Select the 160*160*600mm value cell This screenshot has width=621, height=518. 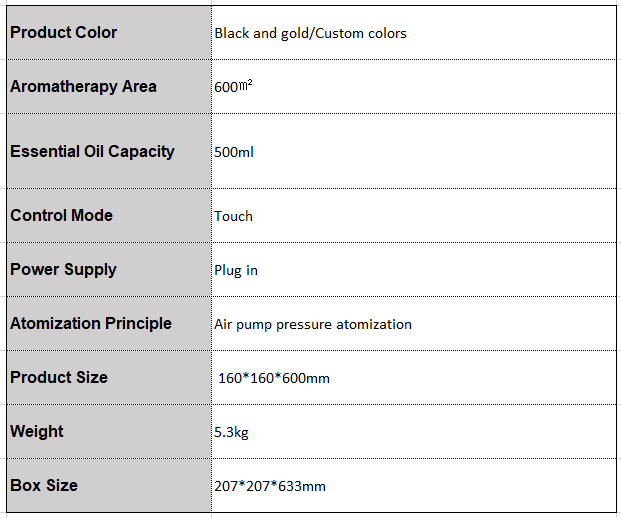414,377
